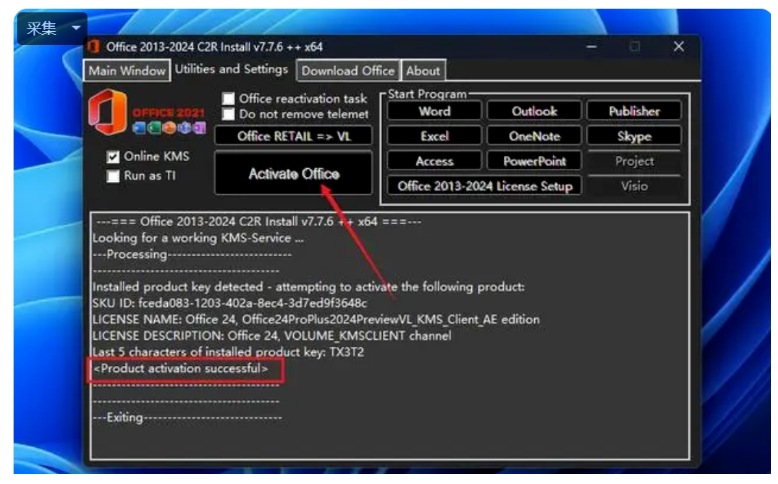The width and height of the screenshot is (778, 484).
Task: Launch Publisher from Start Program
Action: [634, 111]
